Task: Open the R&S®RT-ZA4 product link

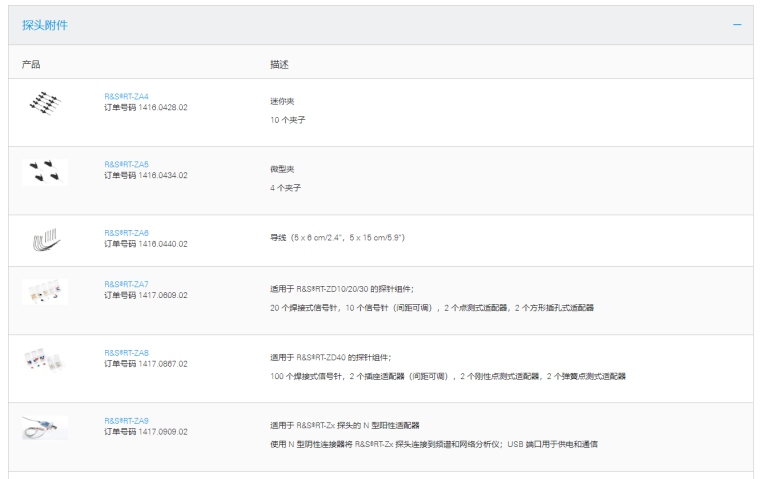Action: pos(126,96)
